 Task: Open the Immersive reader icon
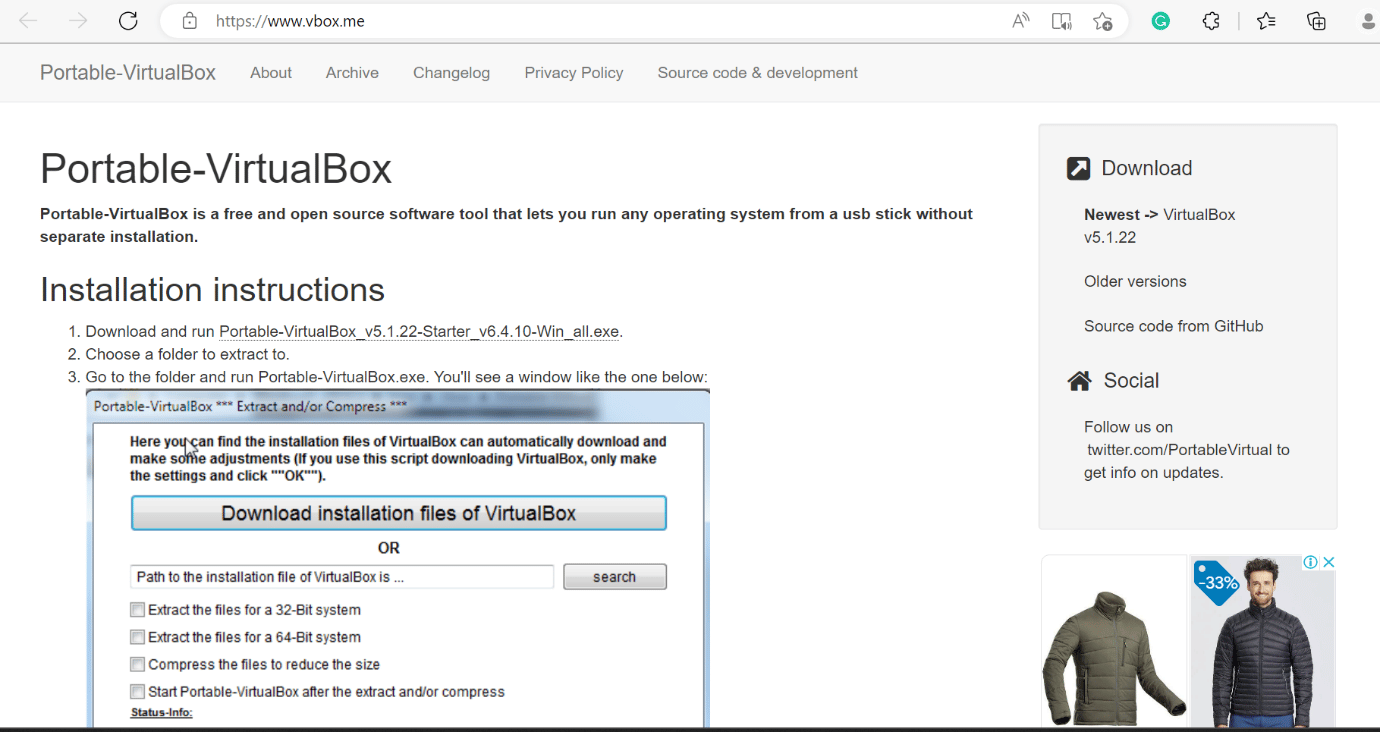pyautogui.click(x=1062, y=21)
